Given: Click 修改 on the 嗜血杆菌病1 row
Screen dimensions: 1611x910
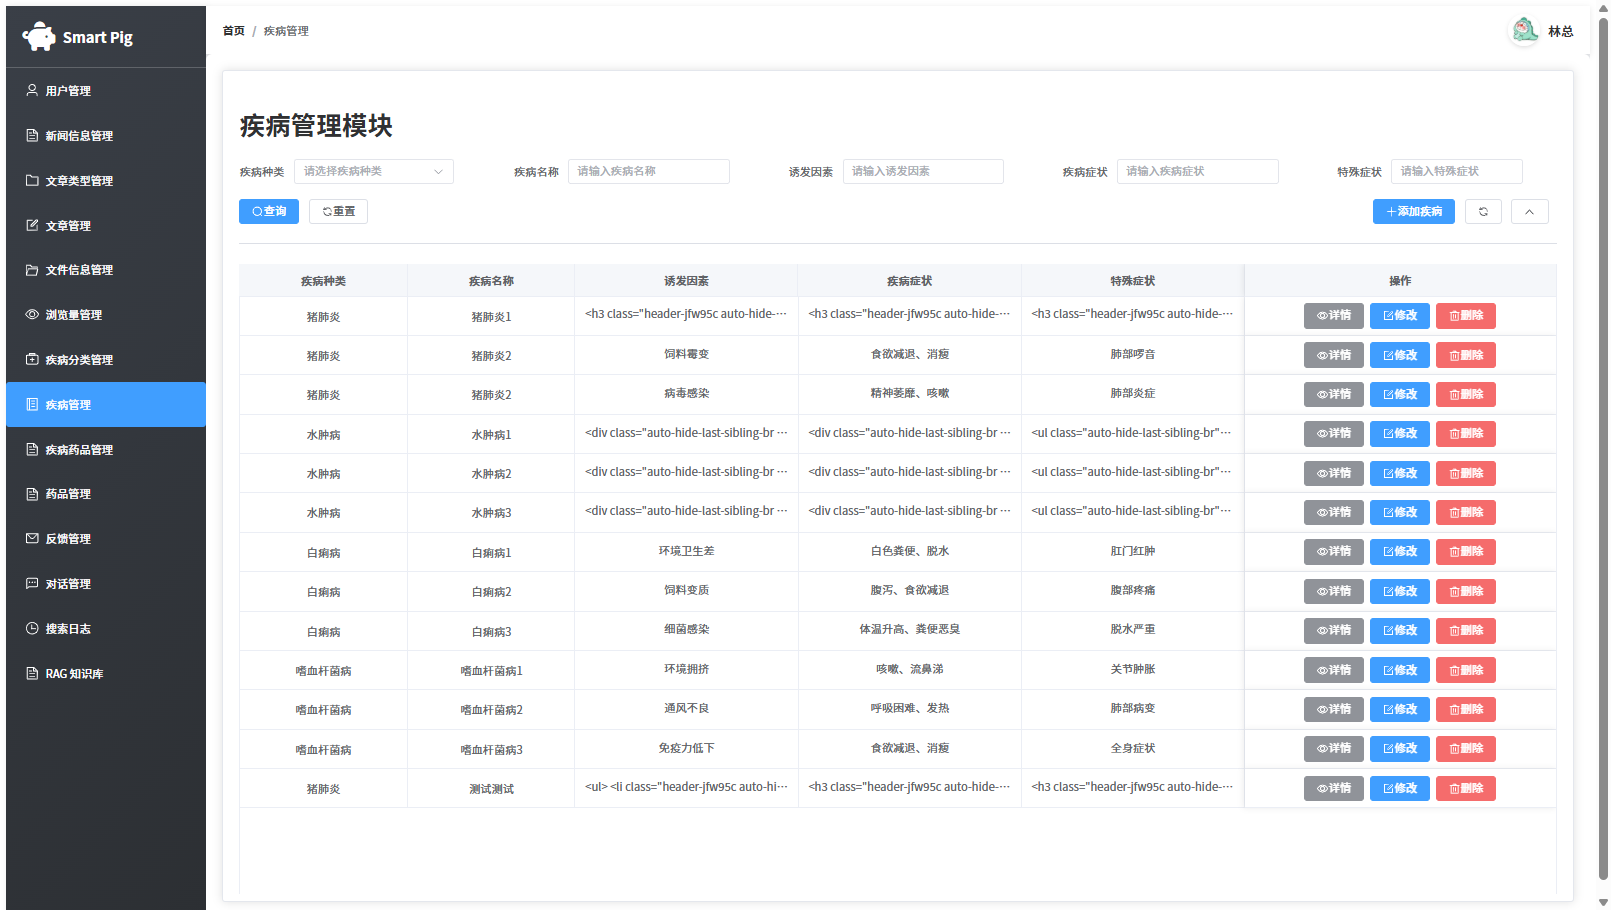Looking at the screenshot, I should click(x=1400, y=670).
